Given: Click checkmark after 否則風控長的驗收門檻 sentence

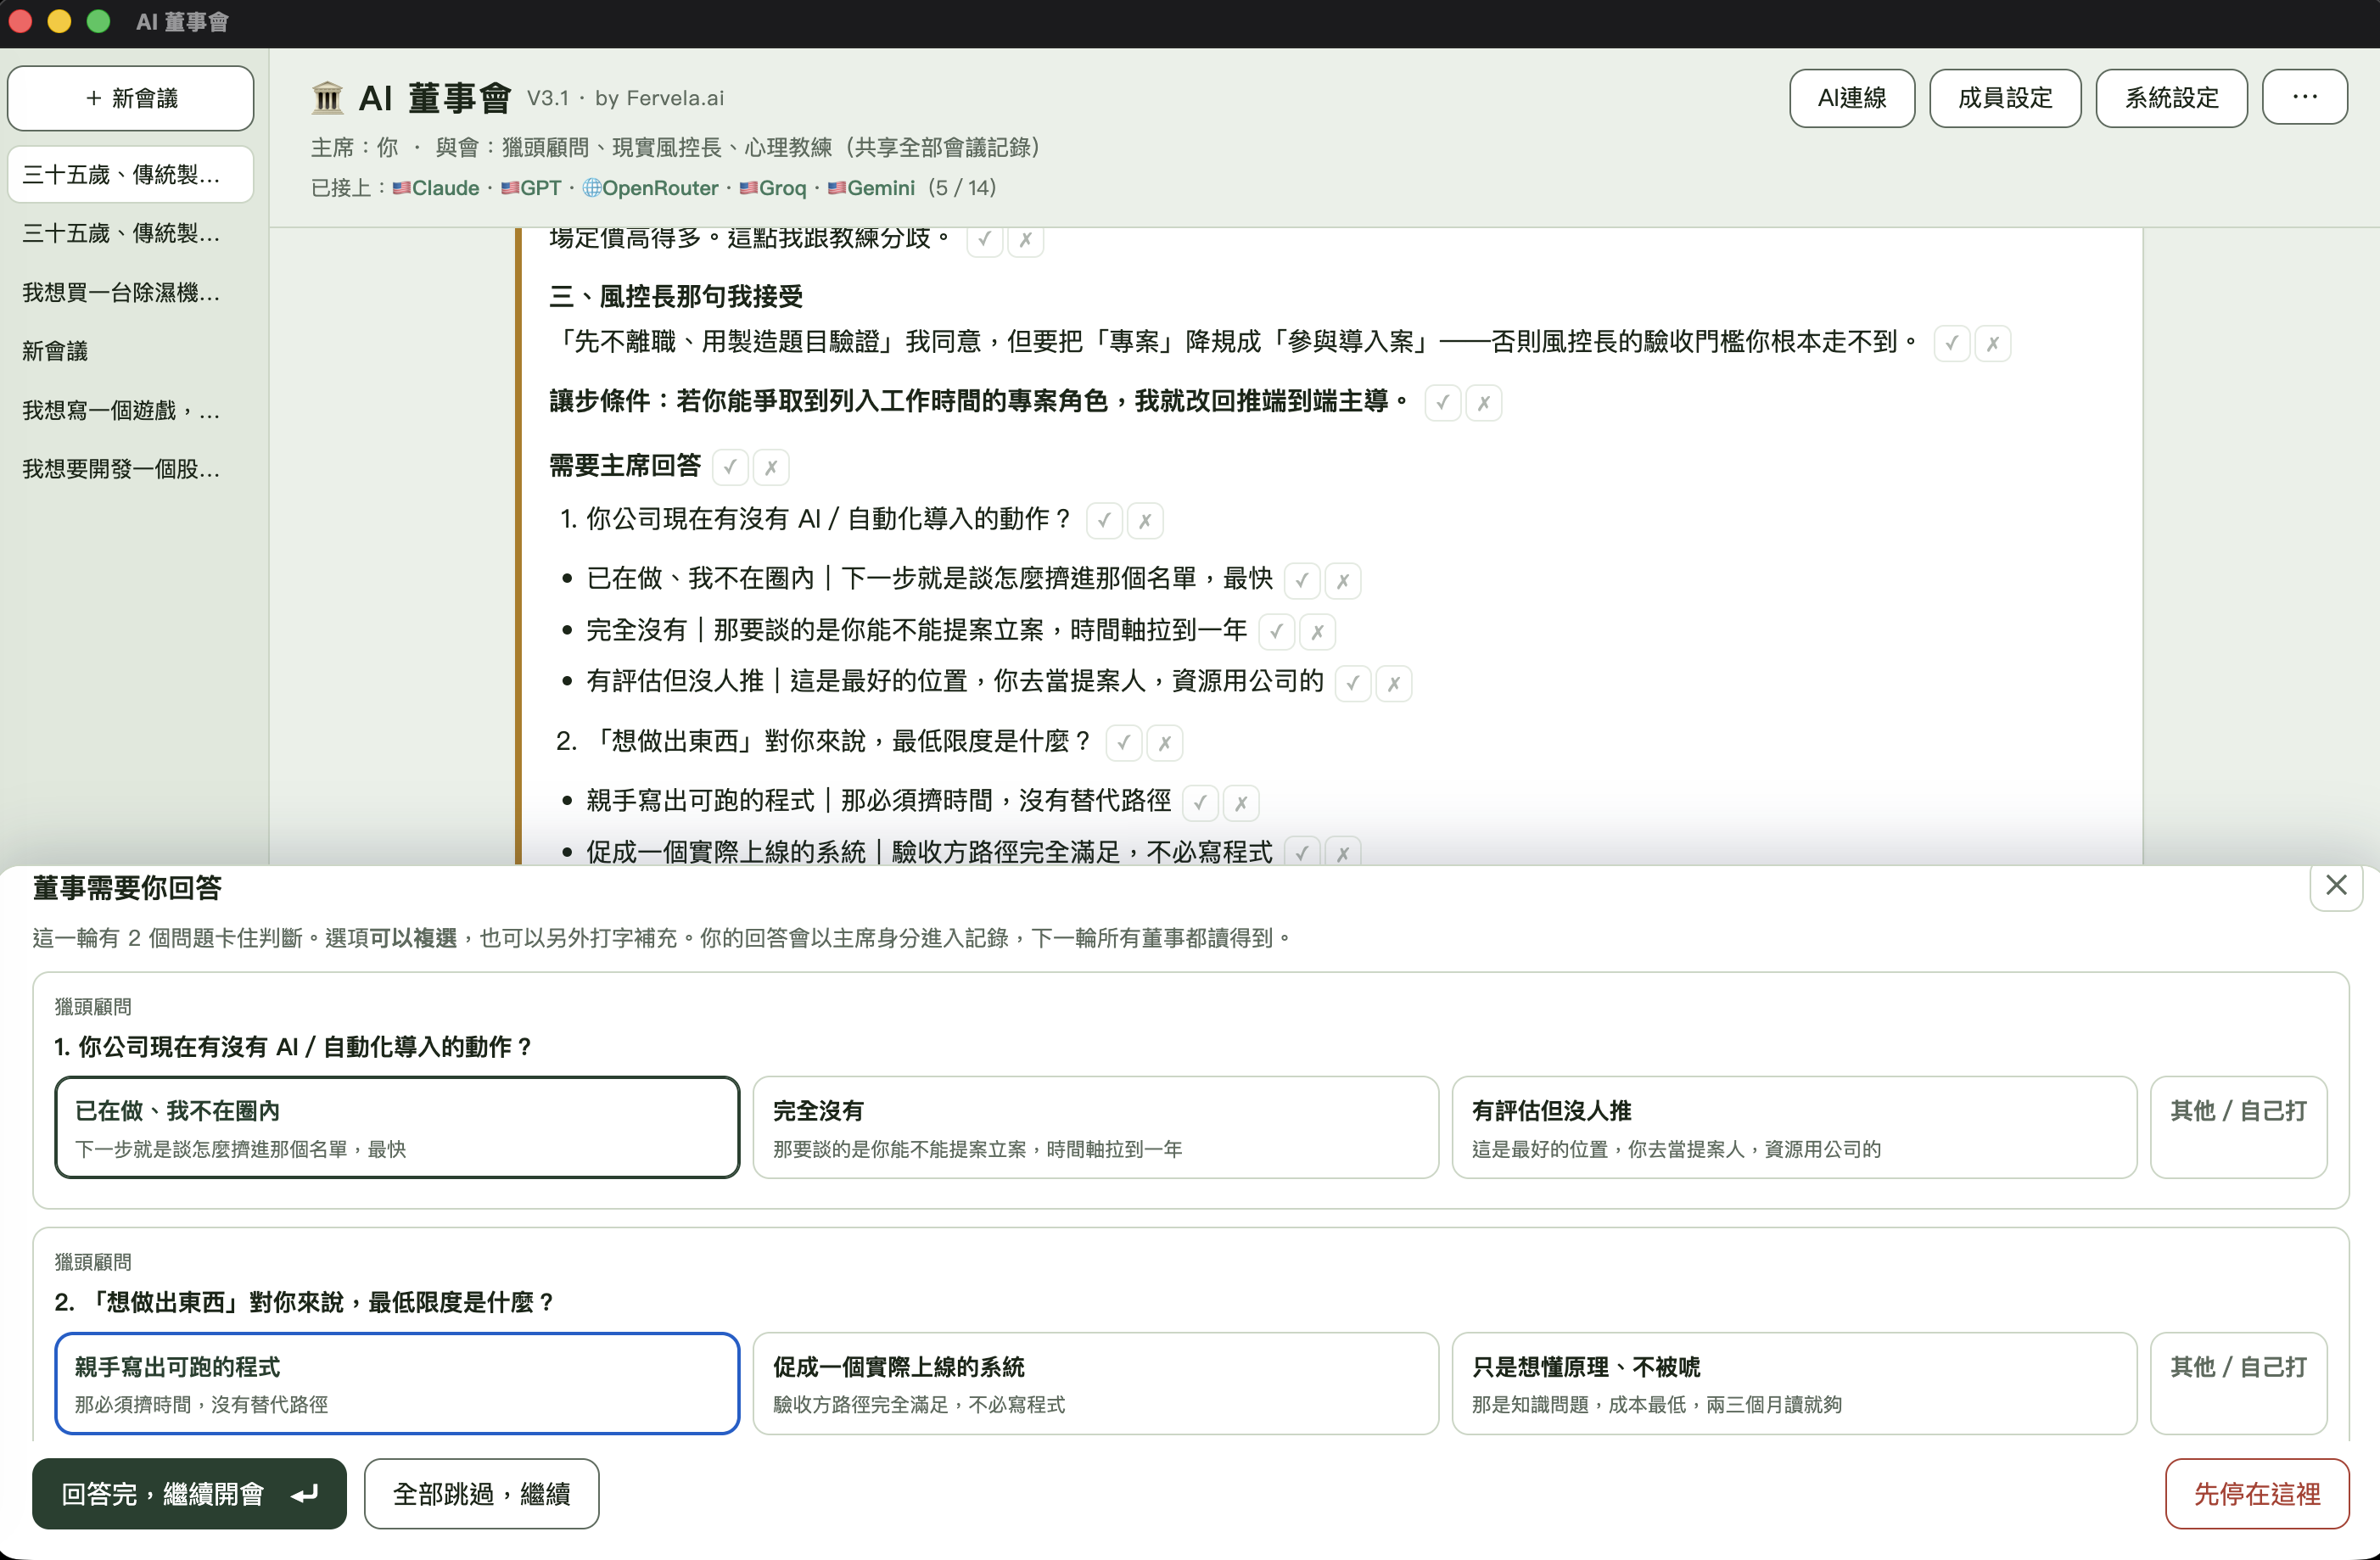Looking at the screenshot, I should point(1951,343).
